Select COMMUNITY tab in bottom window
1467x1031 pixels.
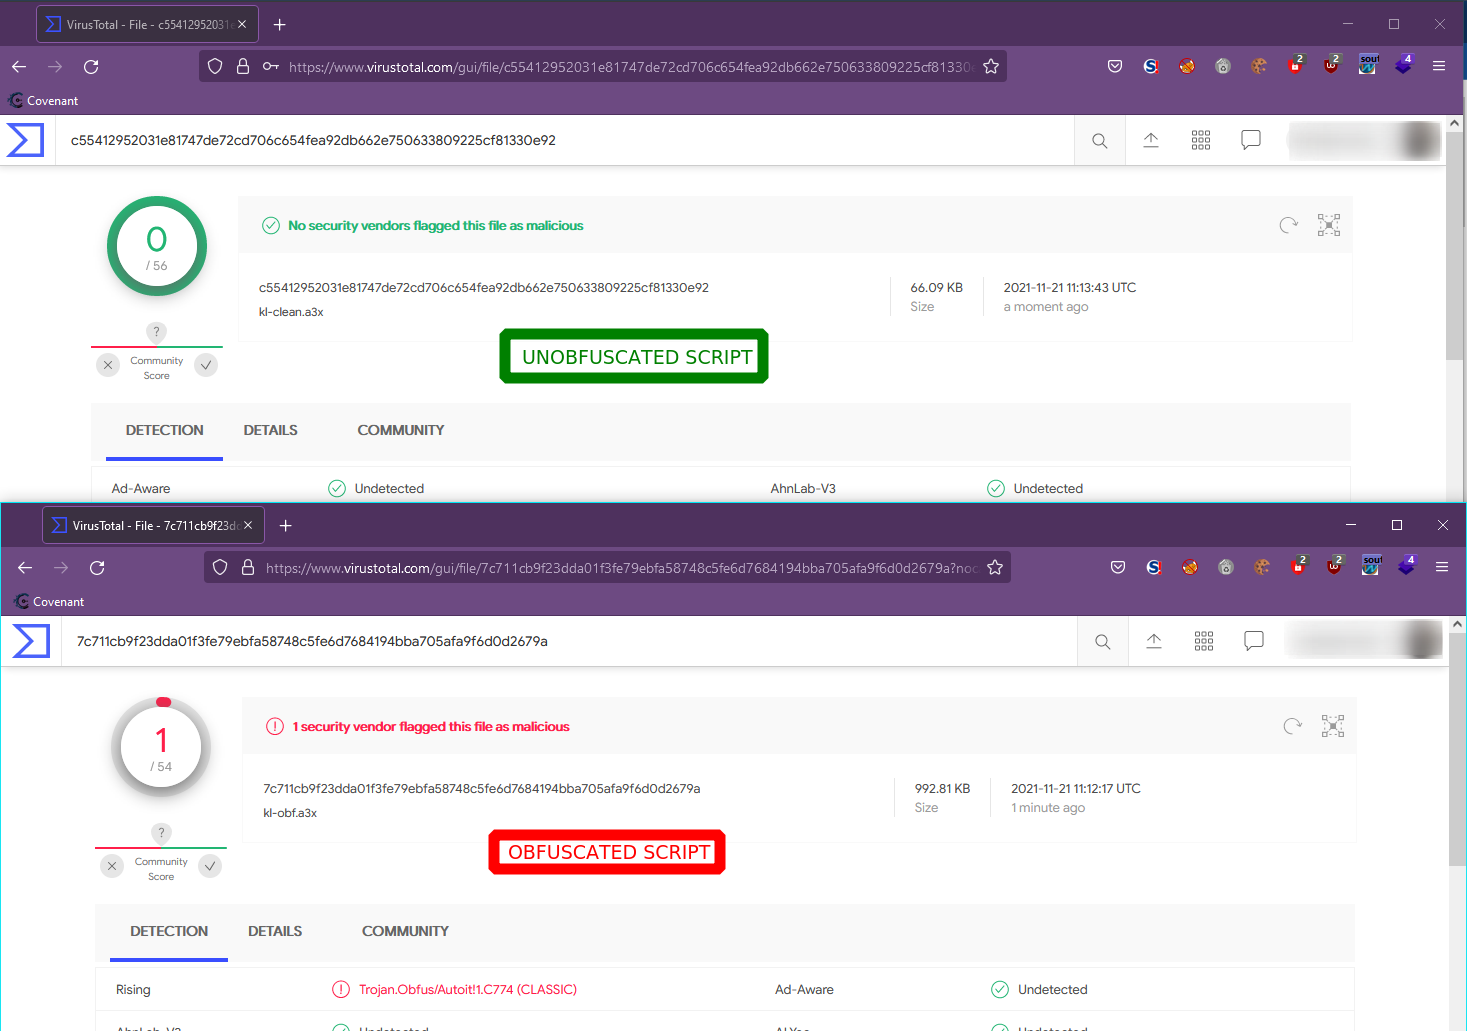[405, 931]
